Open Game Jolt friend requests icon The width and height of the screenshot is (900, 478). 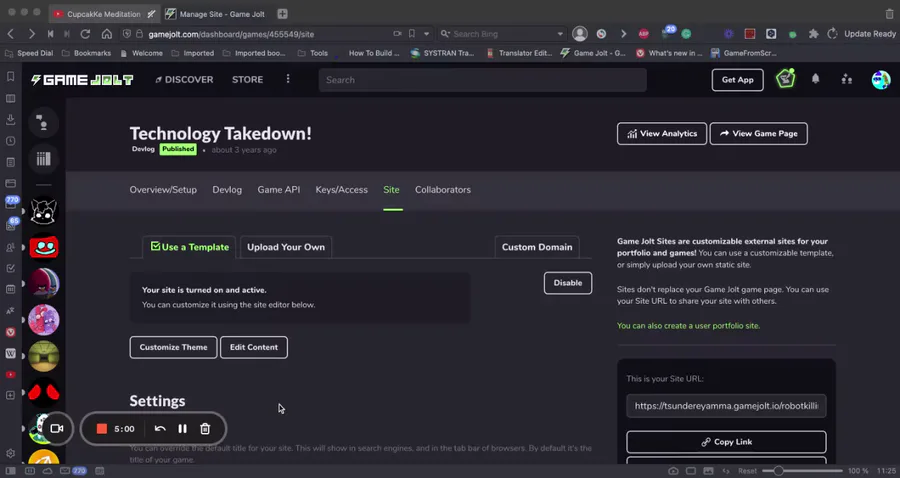tap(847, 80)
